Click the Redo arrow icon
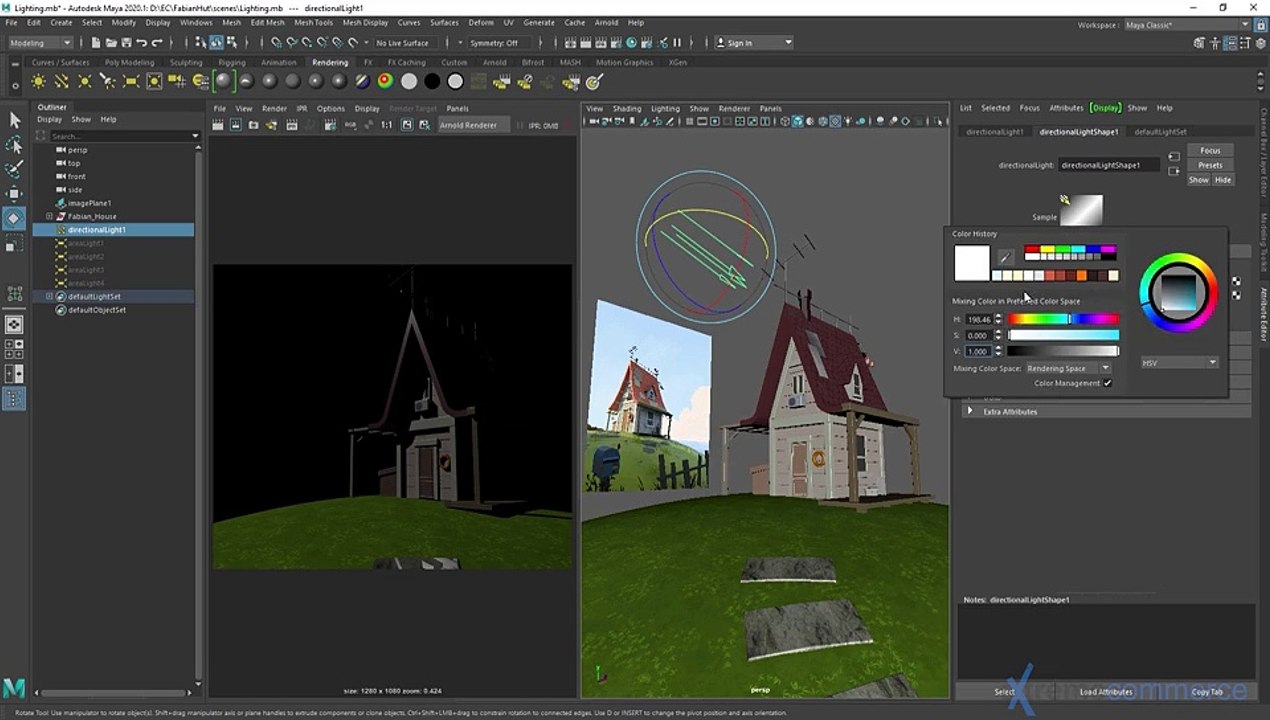 [156, 43]
